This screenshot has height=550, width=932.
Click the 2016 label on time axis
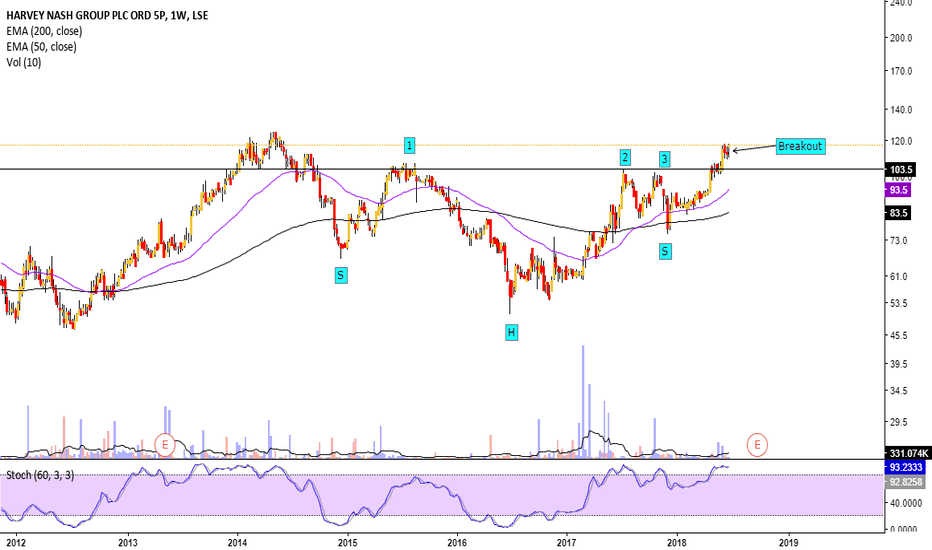(457, 542)
